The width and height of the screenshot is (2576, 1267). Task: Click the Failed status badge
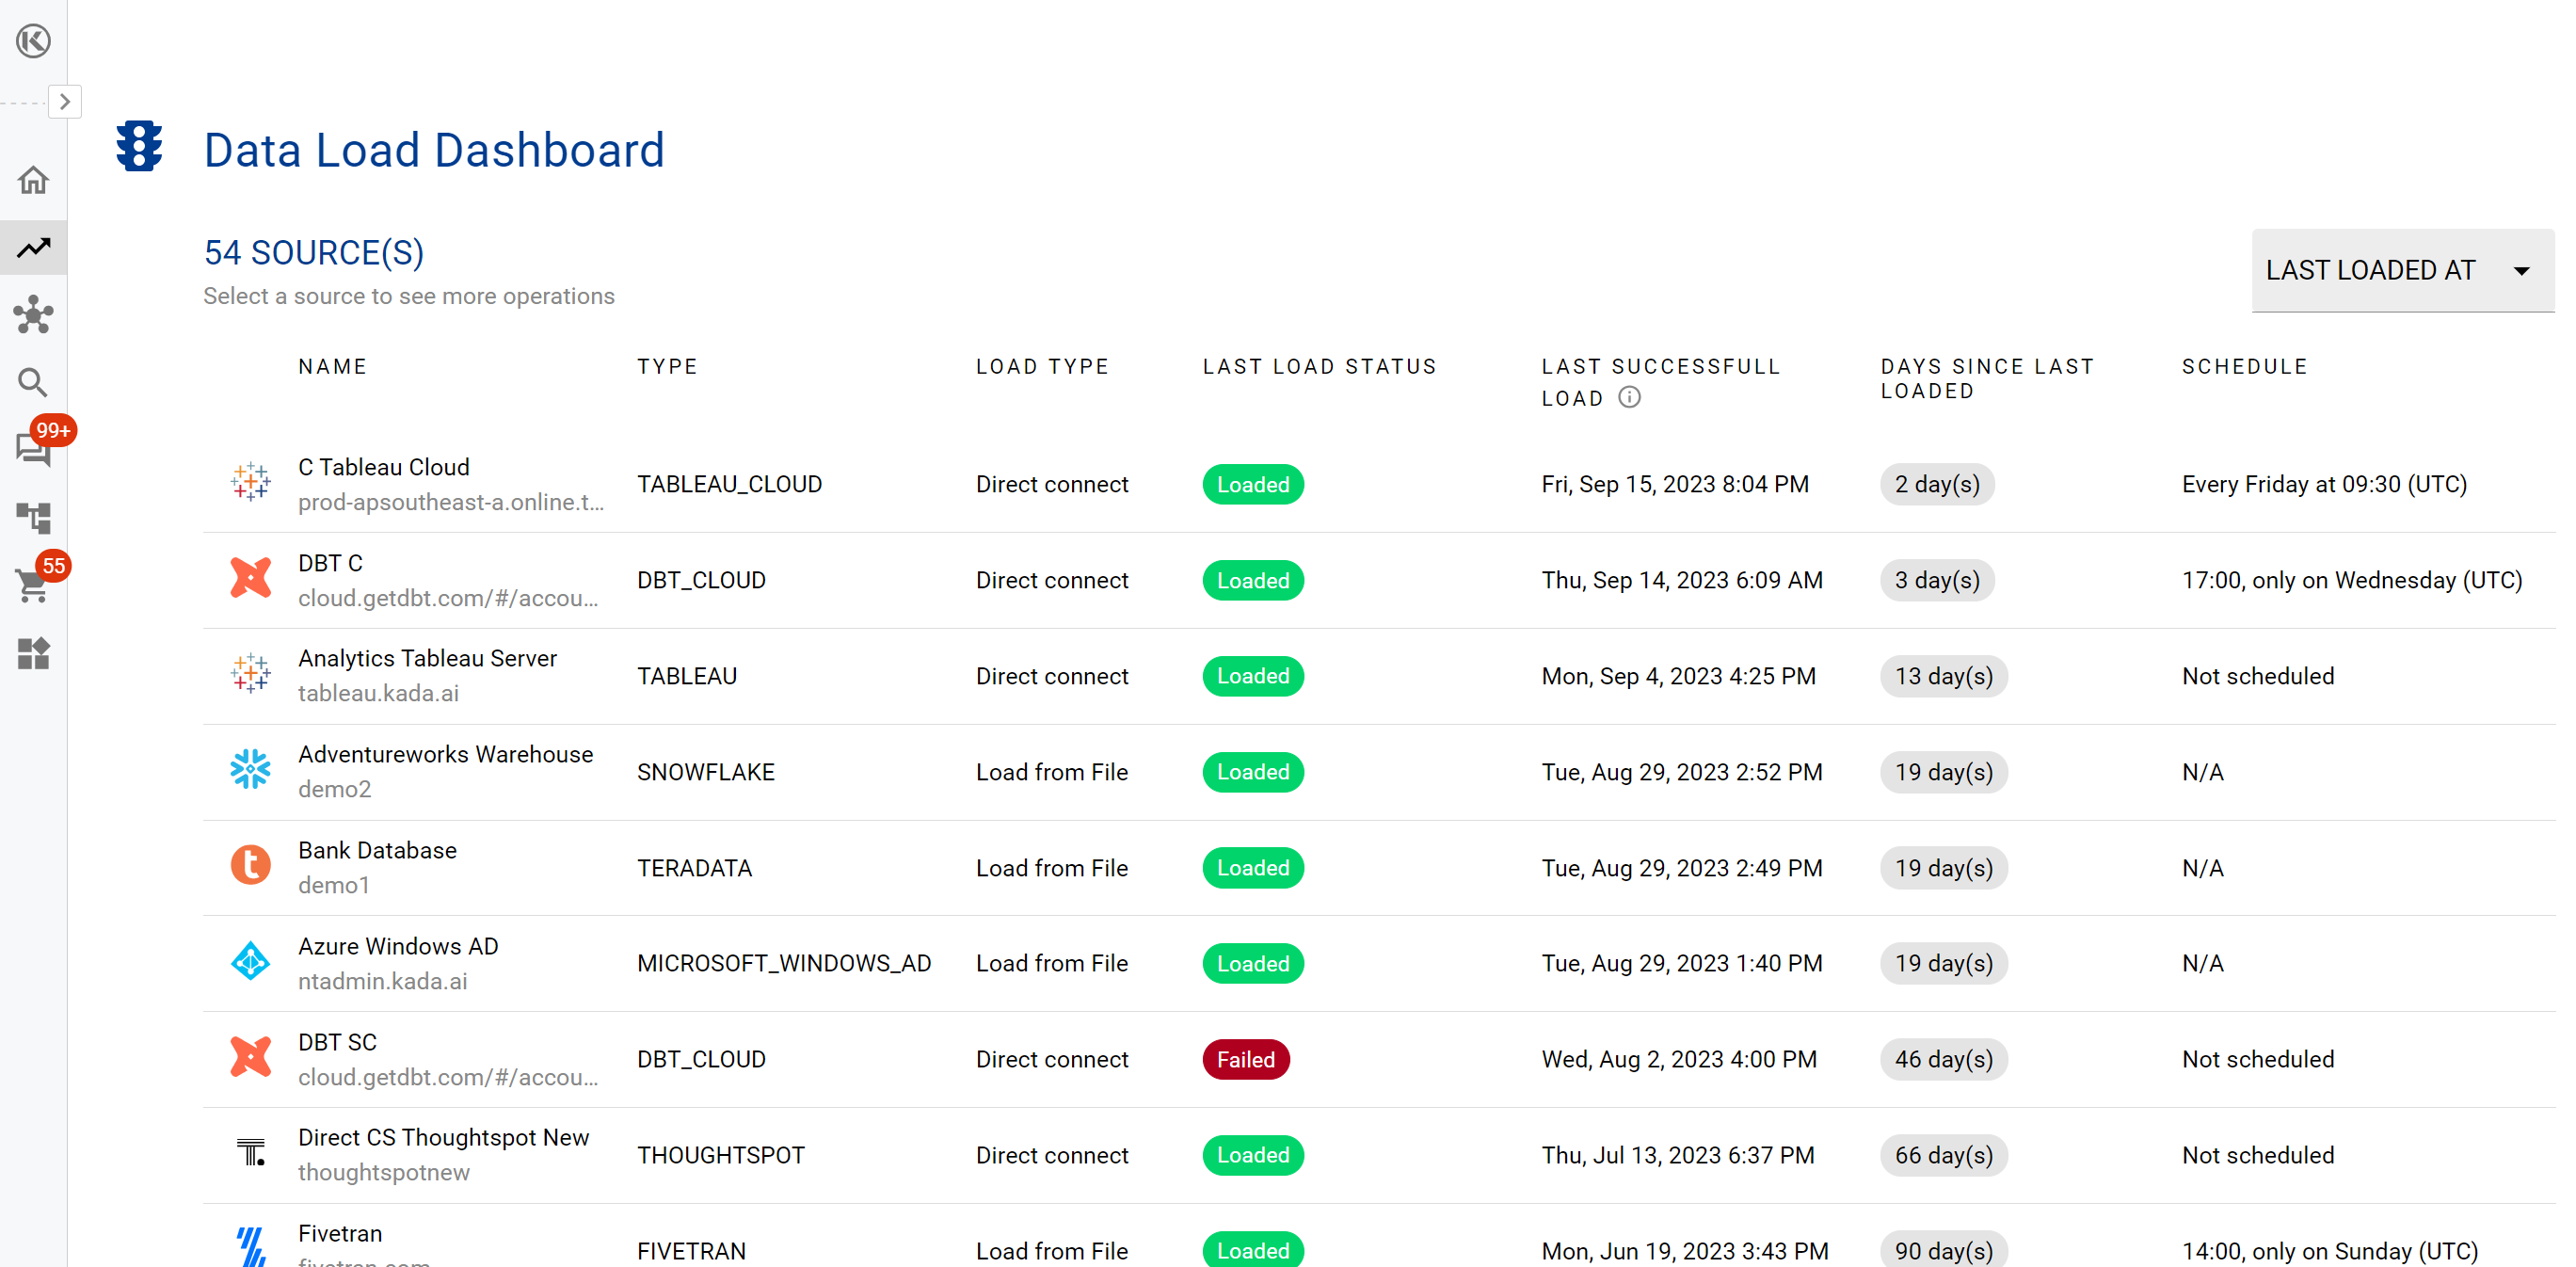click(1245, 1059)
